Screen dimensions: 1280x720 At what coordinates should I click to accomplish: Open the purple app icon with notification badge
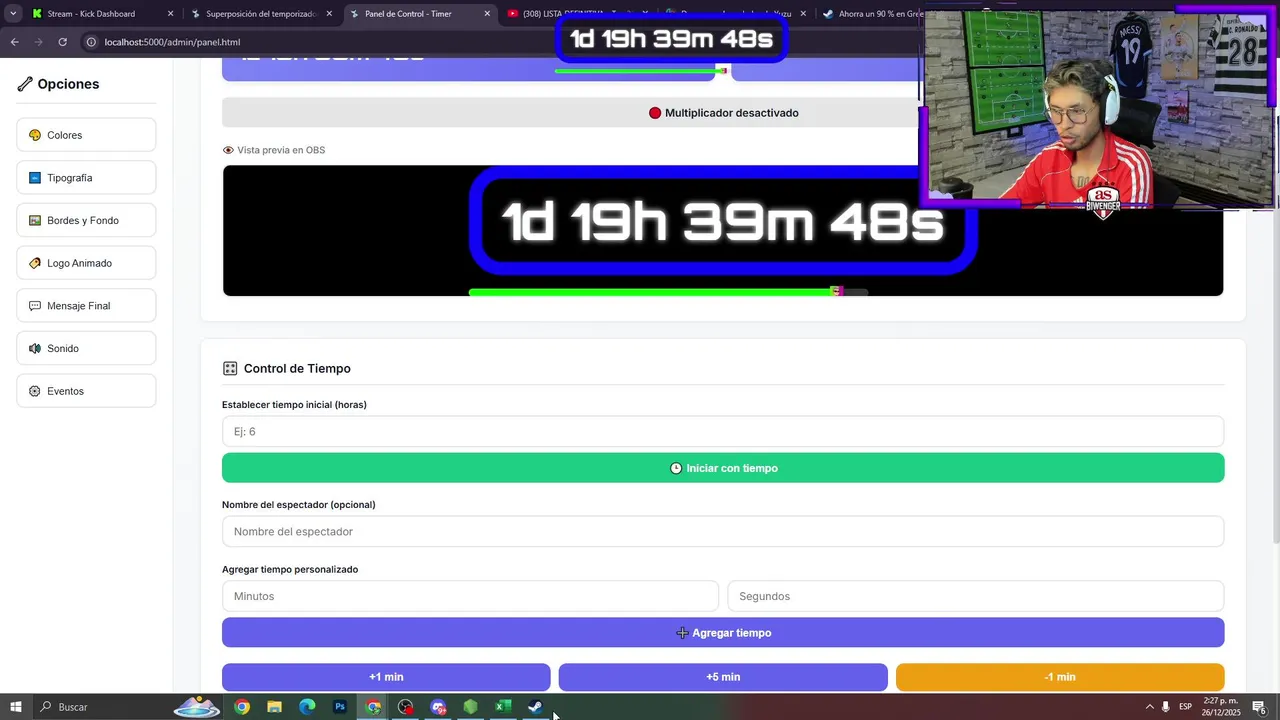coord(438,707)
